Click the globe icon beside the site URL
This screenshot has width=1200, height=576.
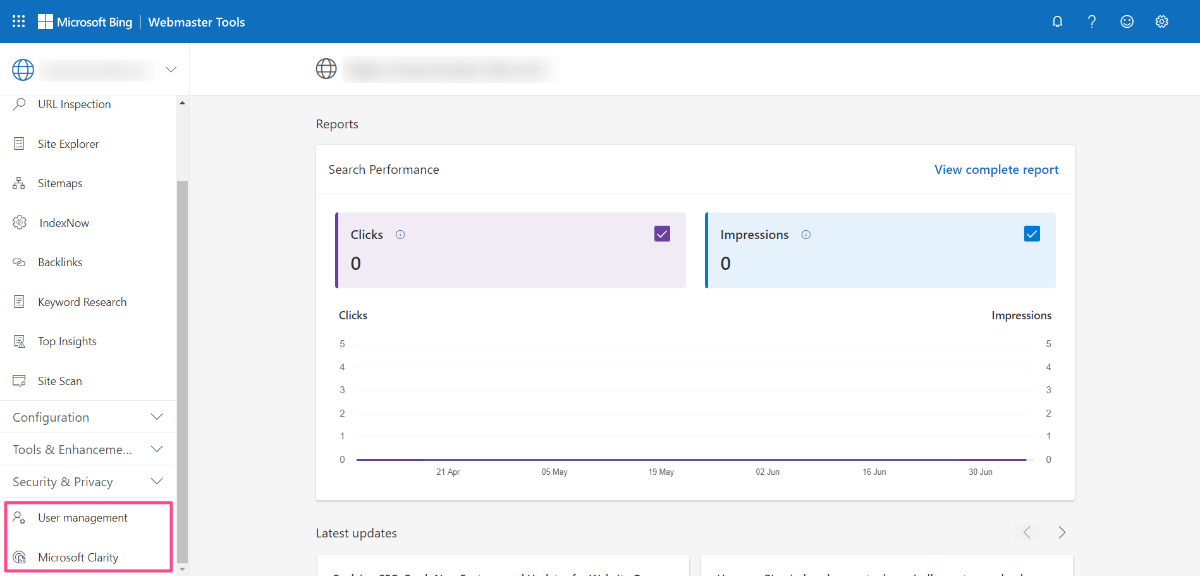pyautogui.click(x=326, y=69)
